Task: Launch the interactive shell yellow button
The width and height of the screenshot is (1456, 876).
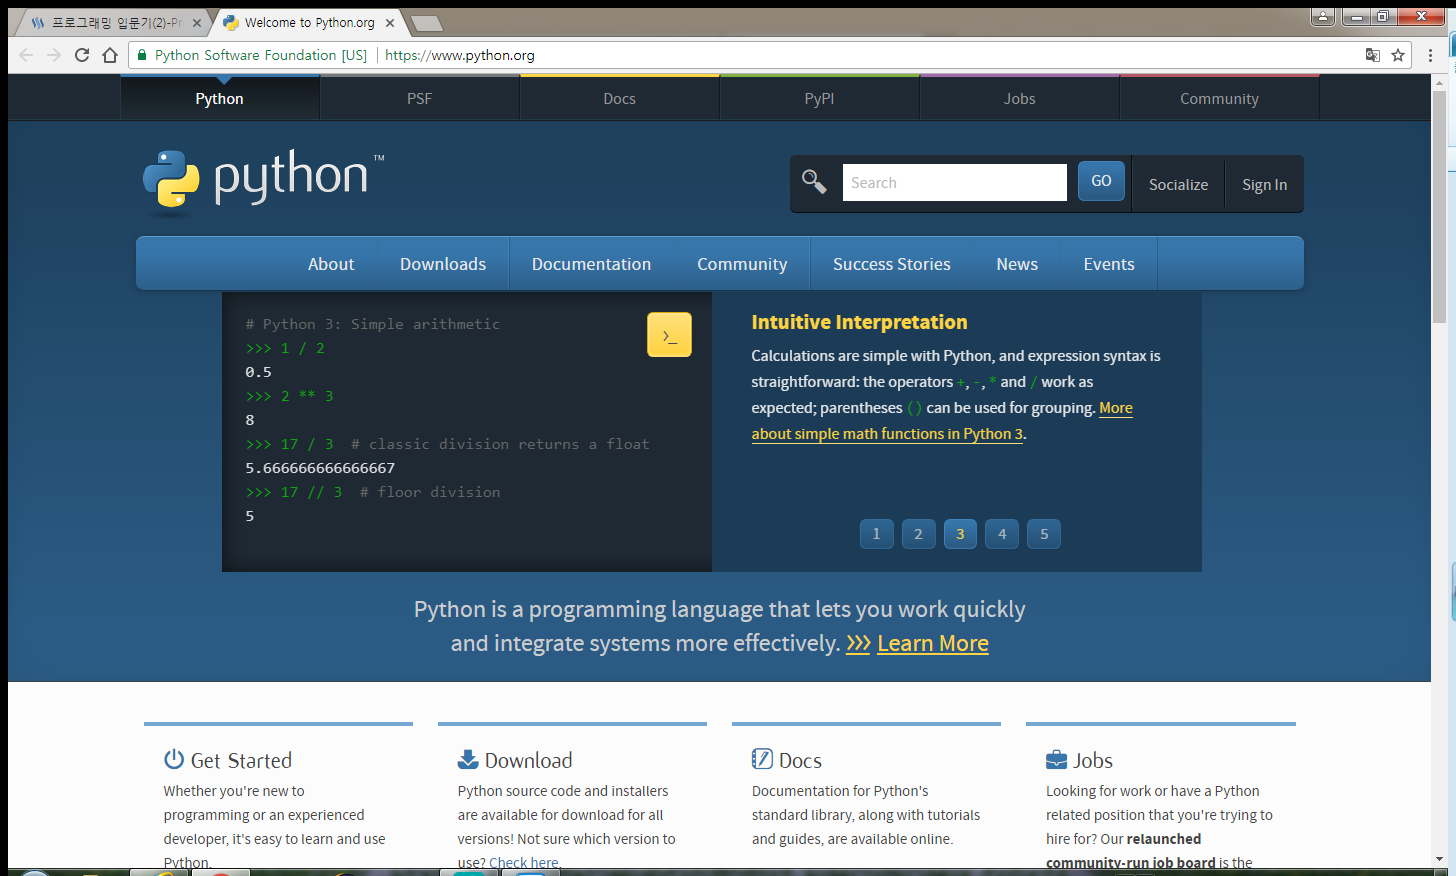Action: point(669,335)
